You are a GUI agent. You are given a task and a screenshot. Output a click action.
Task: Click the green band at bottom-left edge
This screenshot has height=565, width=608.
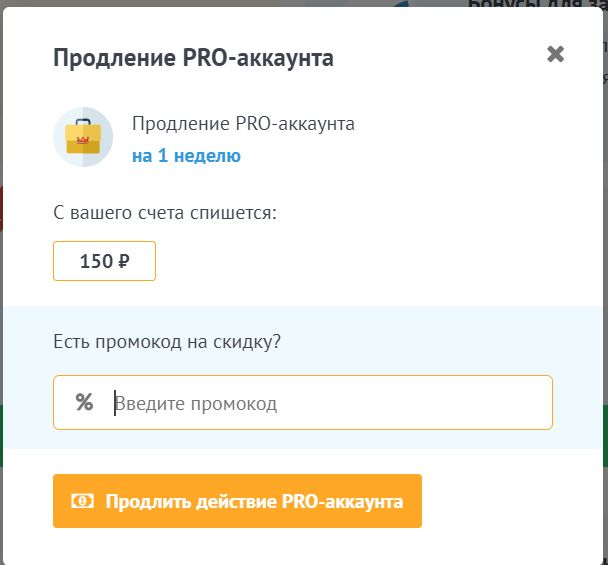1,435
